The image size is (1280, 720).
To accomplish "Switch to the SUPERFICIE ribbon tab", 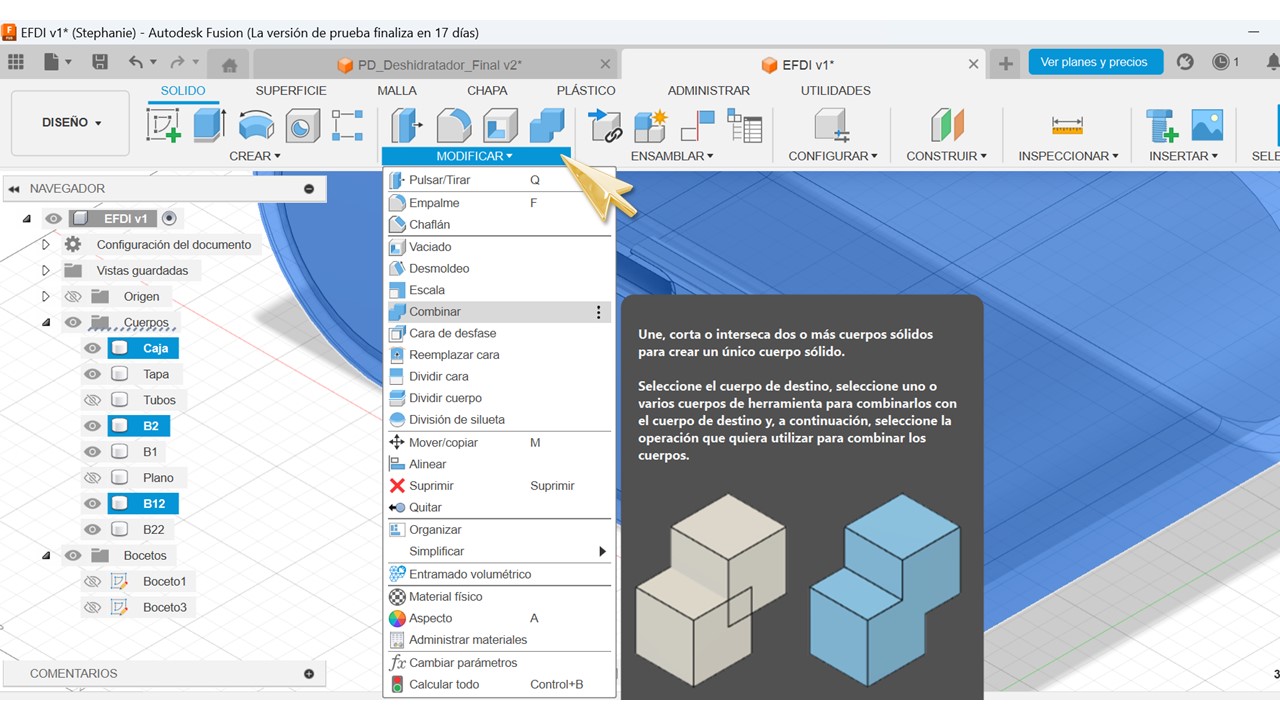I will [290, 90].
